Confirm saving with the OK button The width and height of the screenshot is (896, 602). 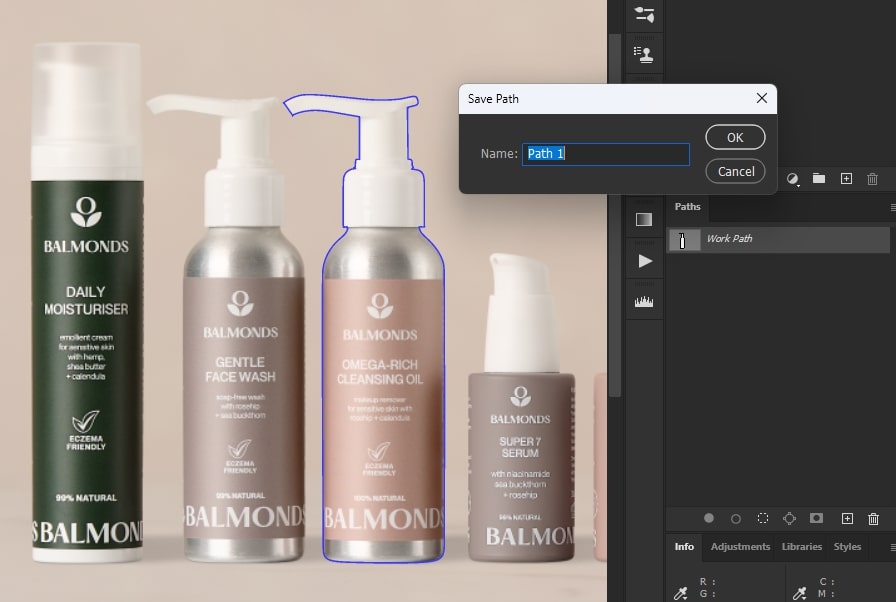[735, 137]
